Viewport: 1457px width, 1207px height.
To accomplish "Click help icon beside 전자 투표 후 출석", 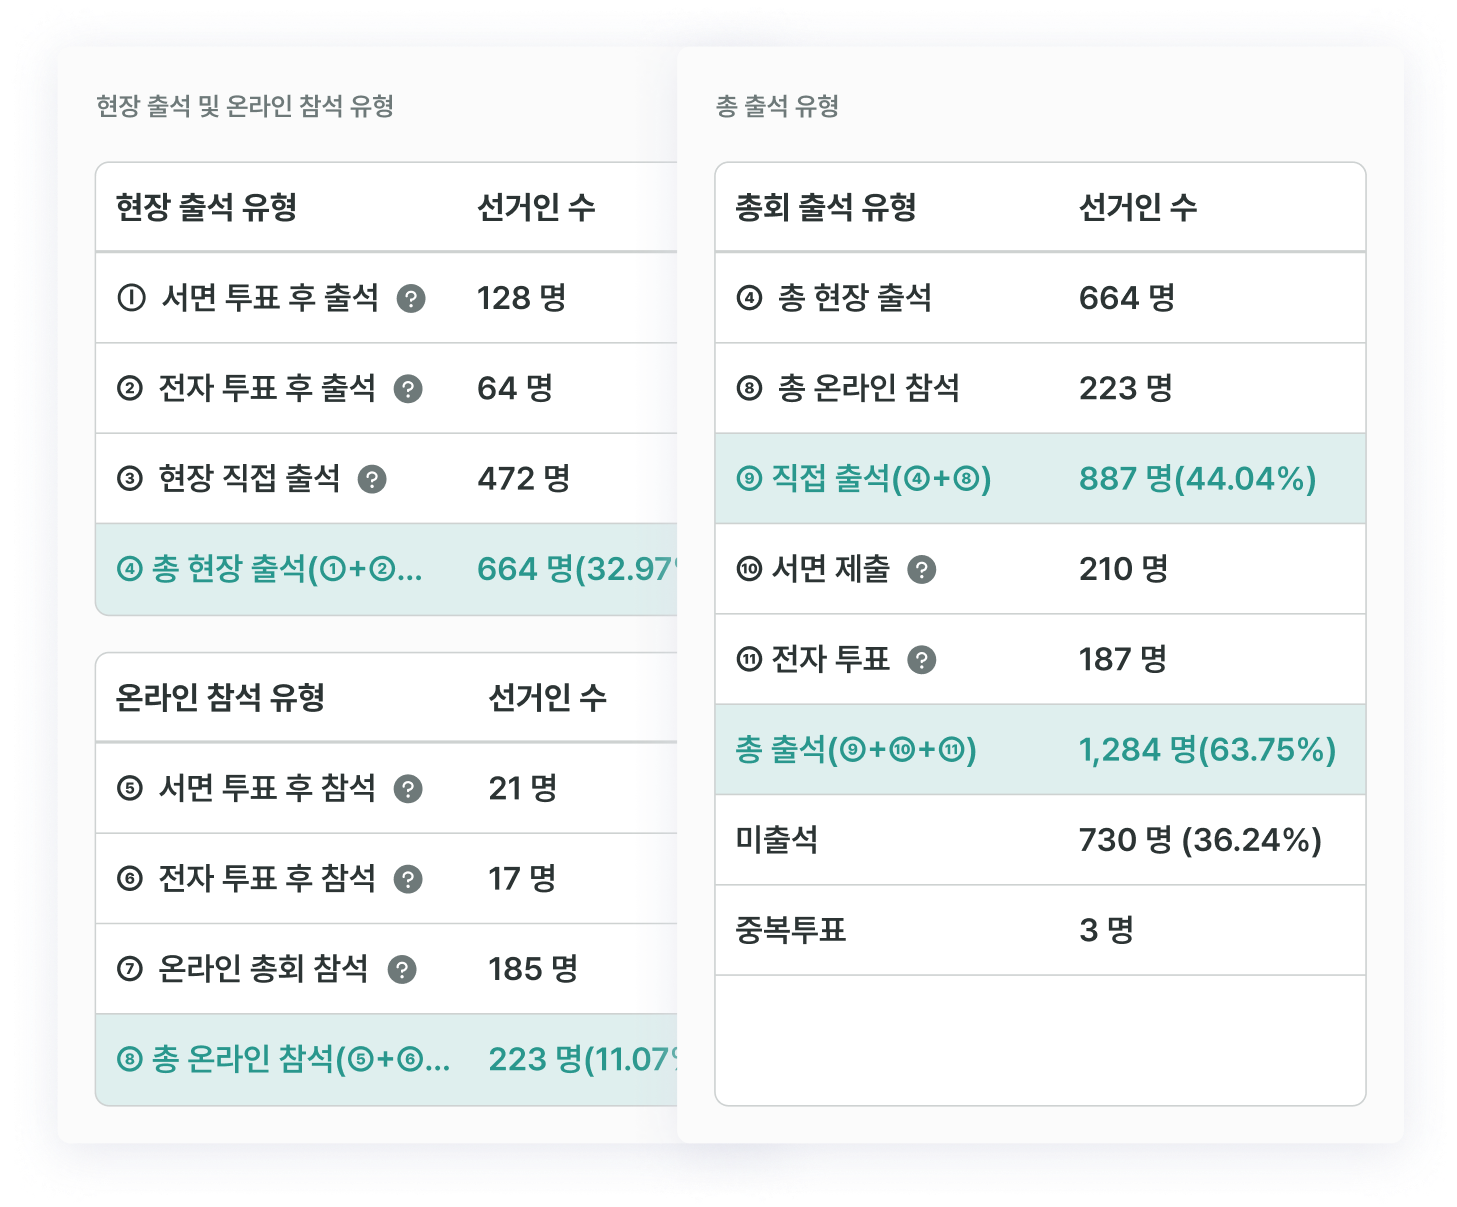I will (408, 388).
